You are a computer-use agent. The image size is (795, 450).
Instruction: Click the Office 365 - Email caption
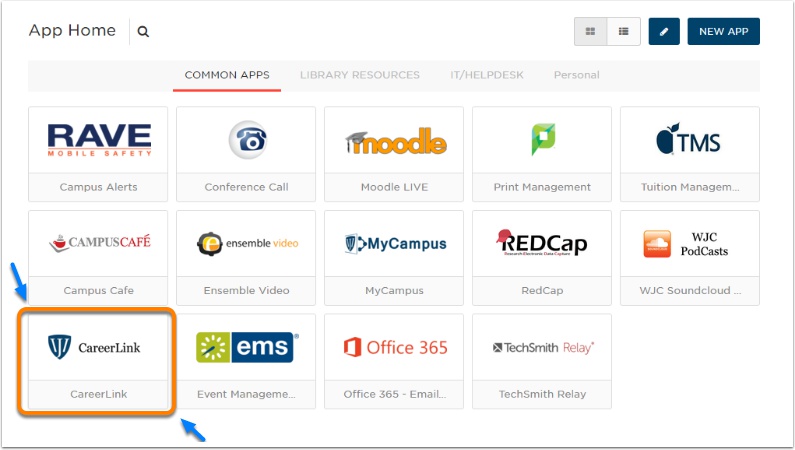click(394, 394)
